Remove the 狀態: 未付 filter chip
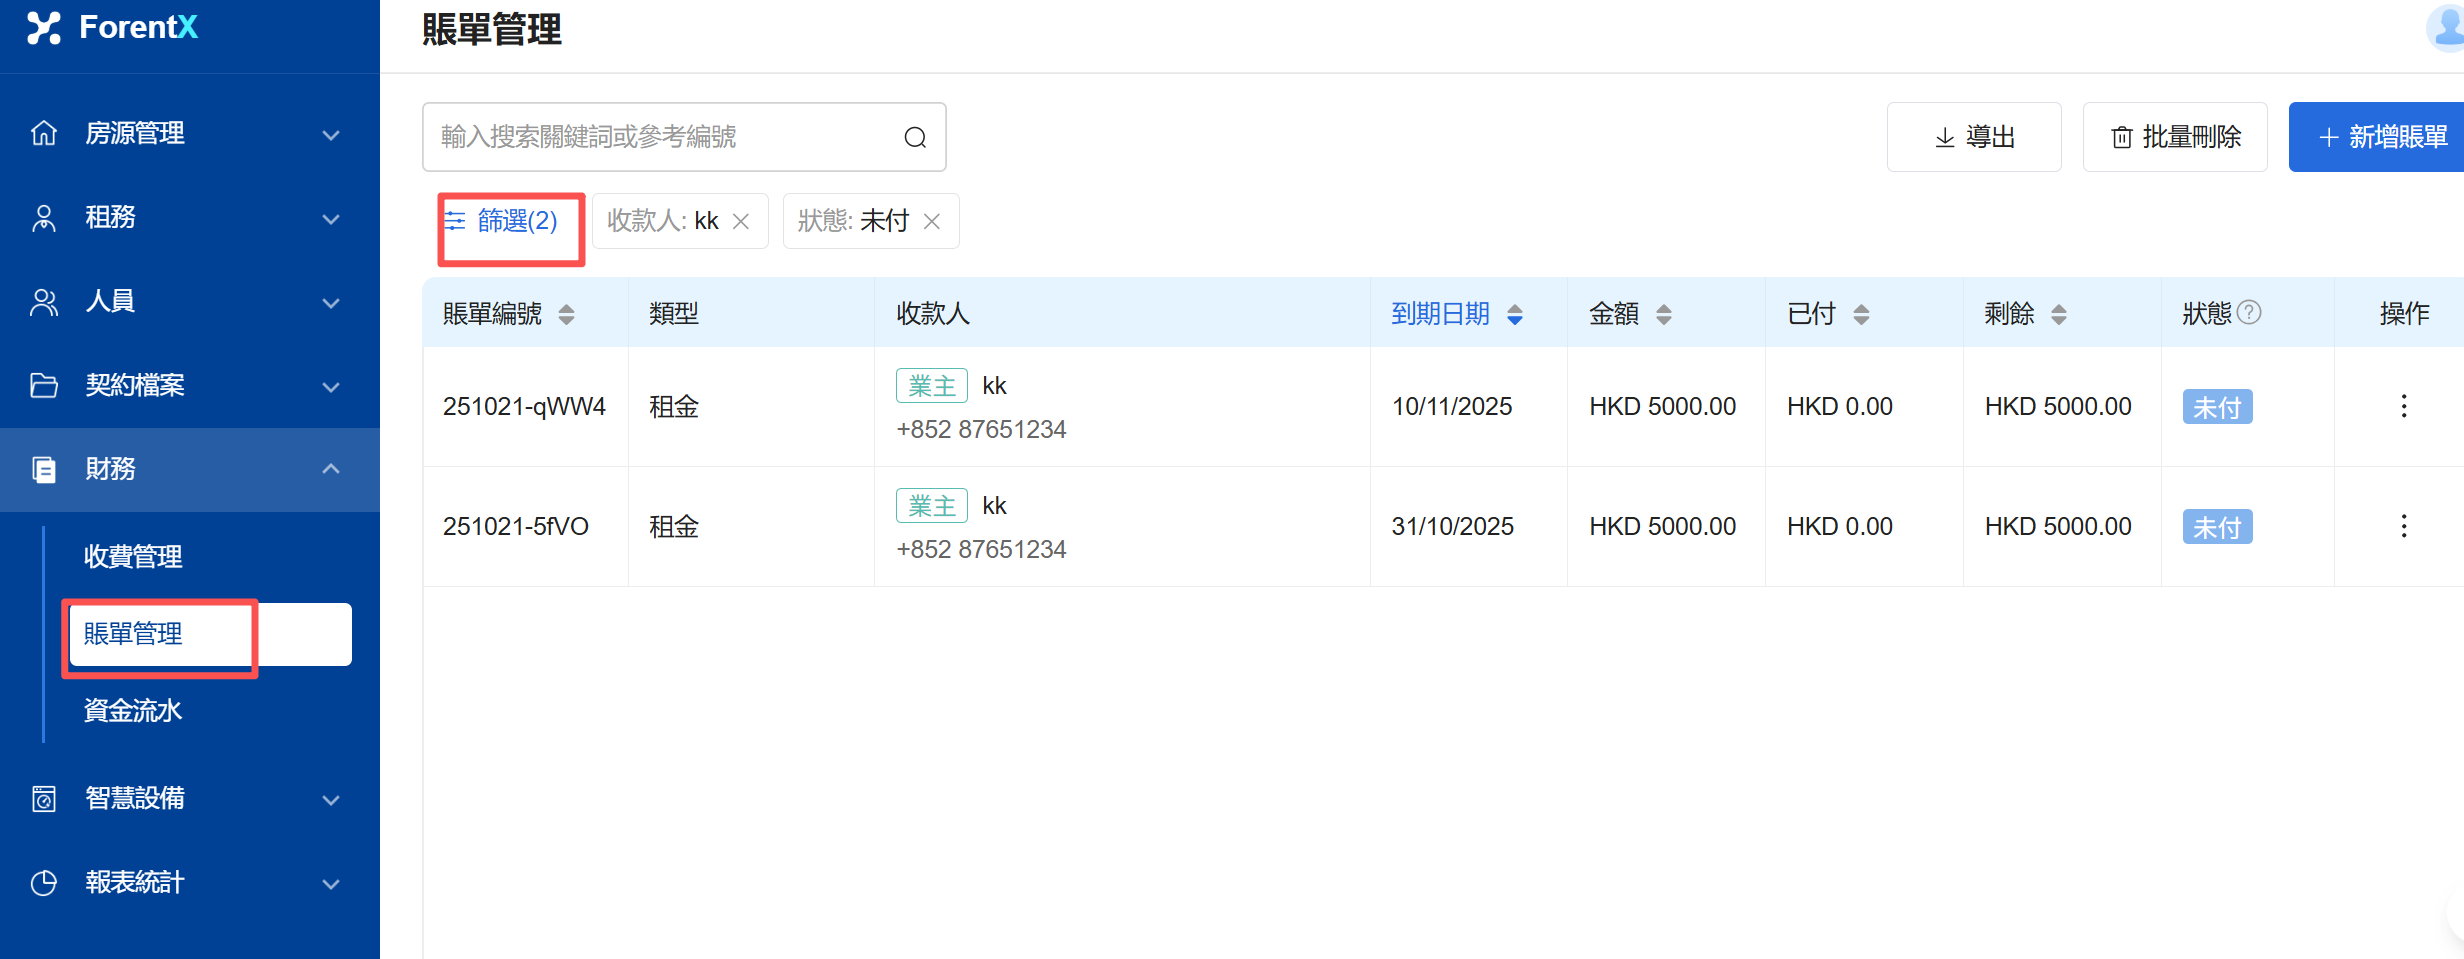 coord(931,221)
